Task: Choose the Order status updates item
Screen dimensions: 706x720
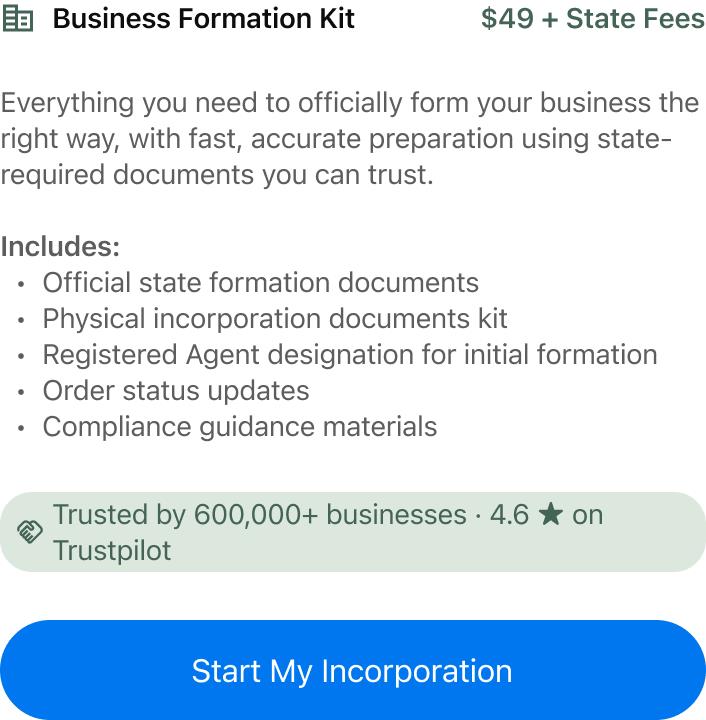Action: point(176,391)
